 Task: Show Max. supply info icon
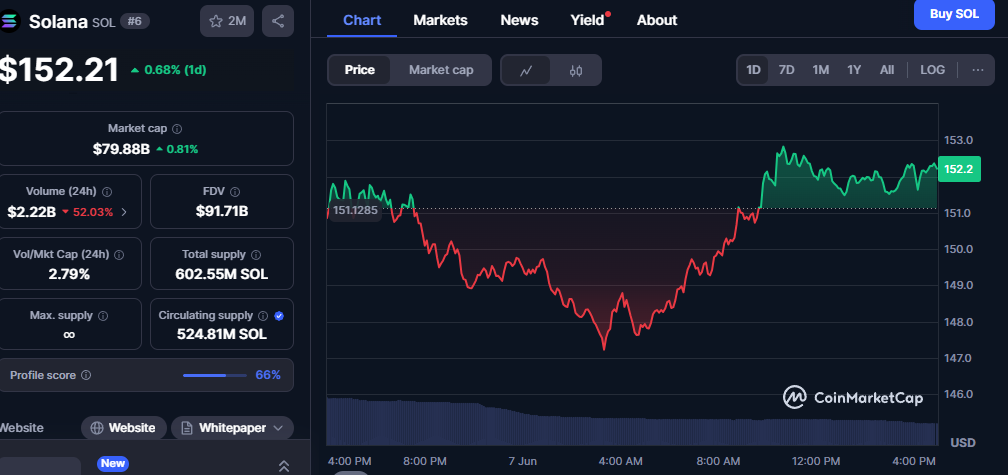tap(103, 316)
